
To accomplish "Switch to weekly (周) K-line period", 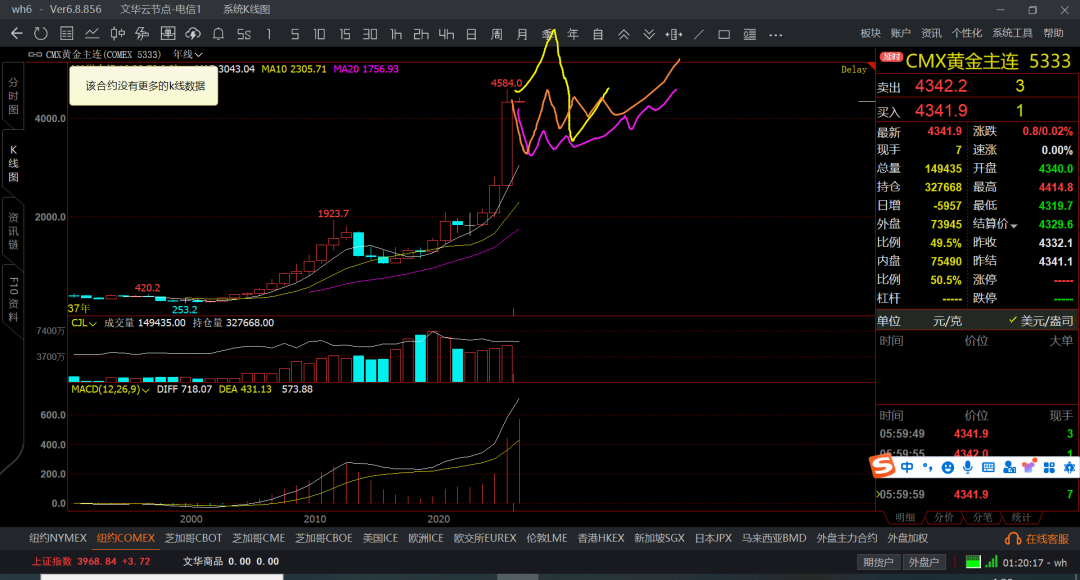I will pyautogui.click(x=497, y=34).
